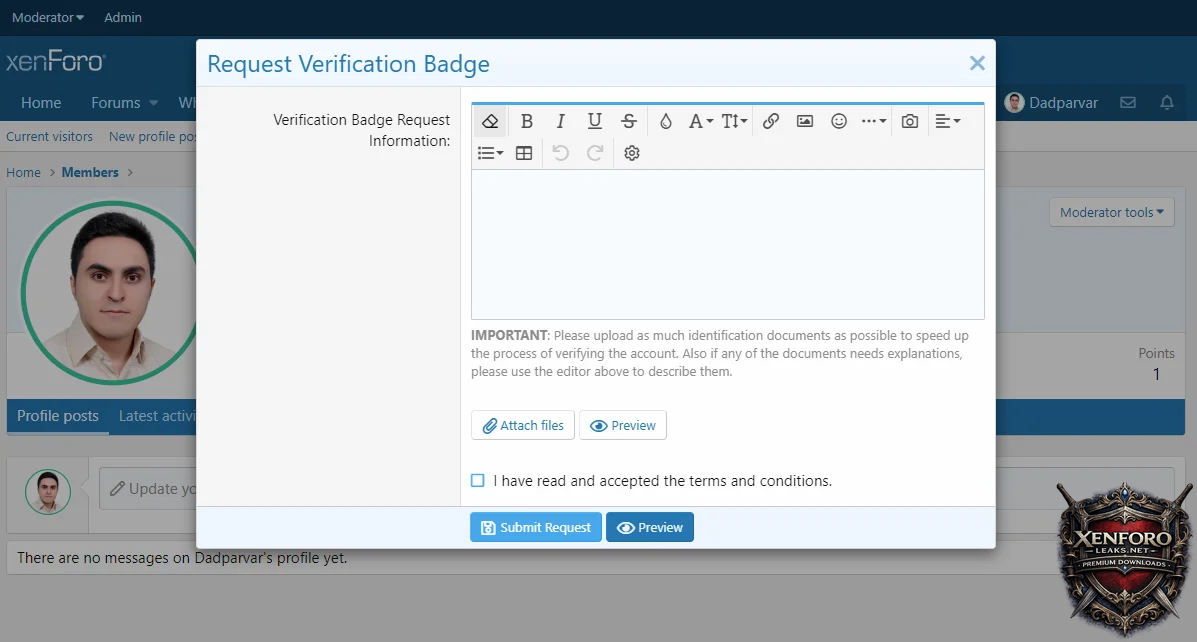The width and height of the screenshot is (1197, 642).
Task: Apply Italic formatting in editor
Action: (x=561, y=121)
